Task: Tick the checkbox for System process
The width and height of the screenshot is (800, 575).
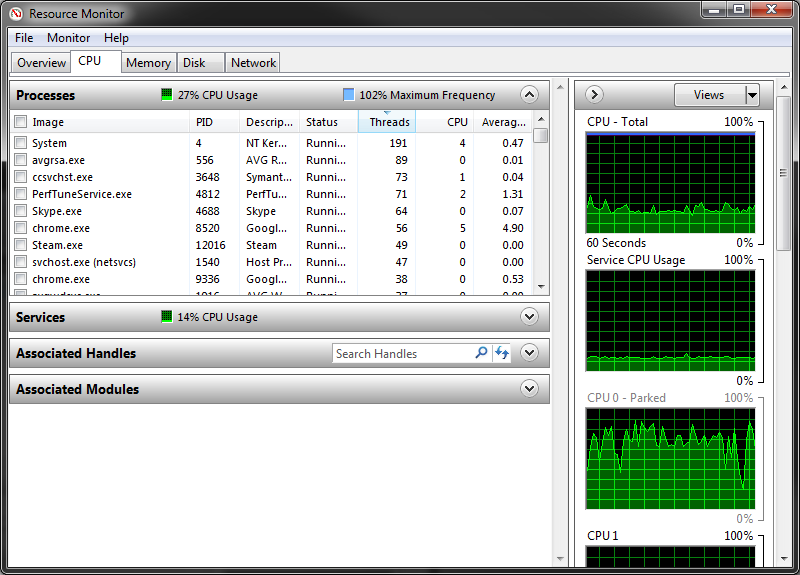Action: click(x=20, y=143)
